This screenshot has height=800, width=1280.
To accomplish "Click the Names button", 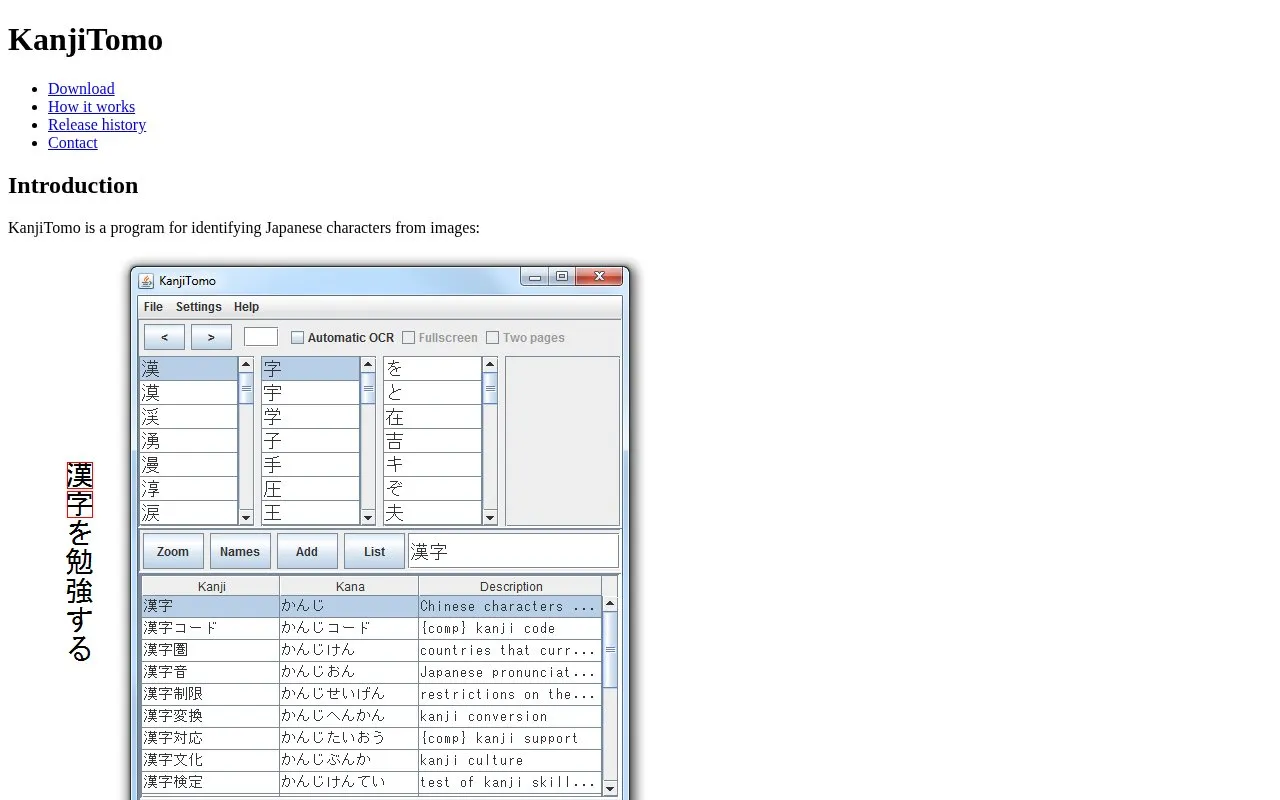I will pyautogui.click(x=240, y=551).
